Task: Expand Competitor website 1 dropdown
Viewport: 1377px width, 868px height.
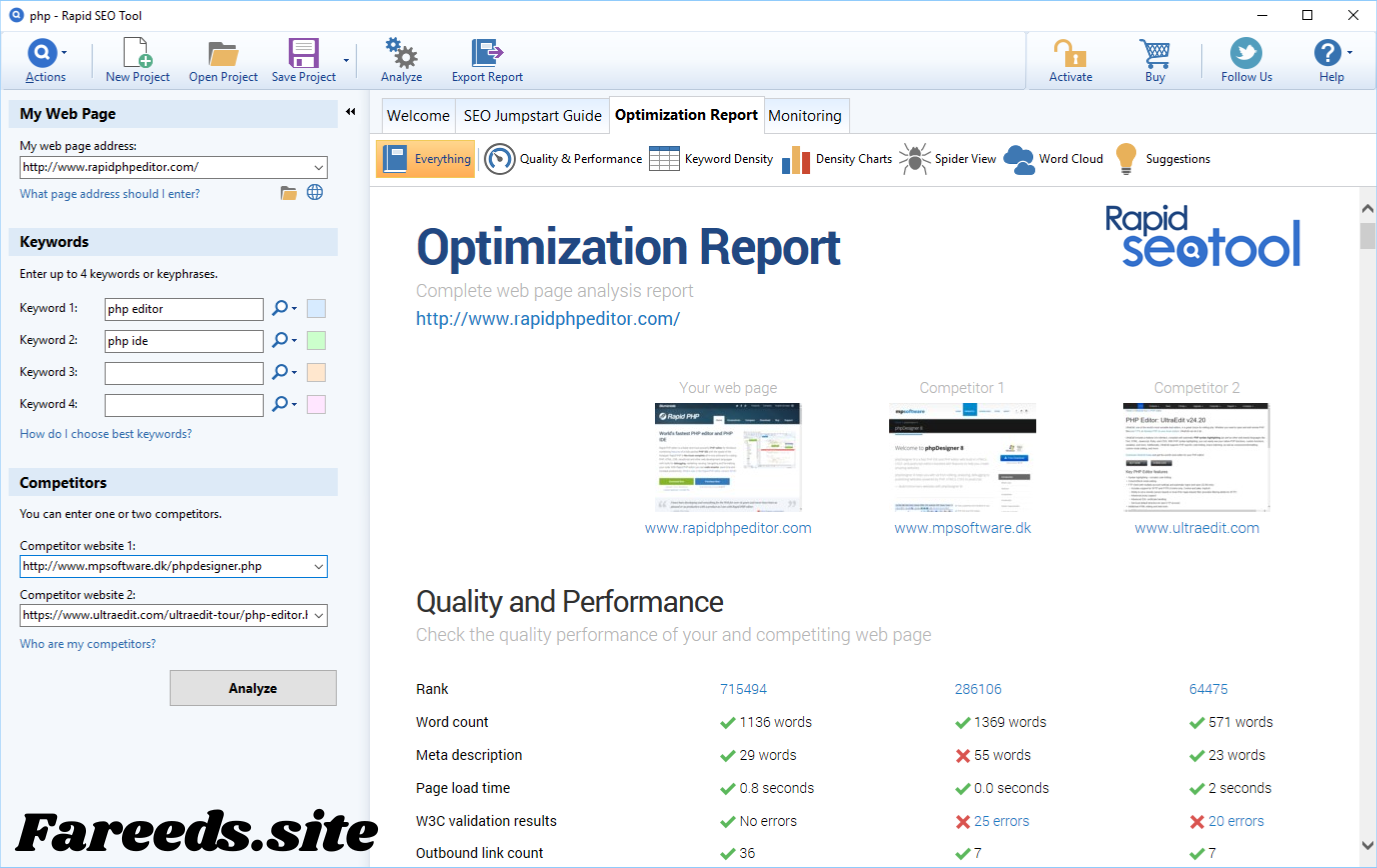Action: tap(318, 567)
